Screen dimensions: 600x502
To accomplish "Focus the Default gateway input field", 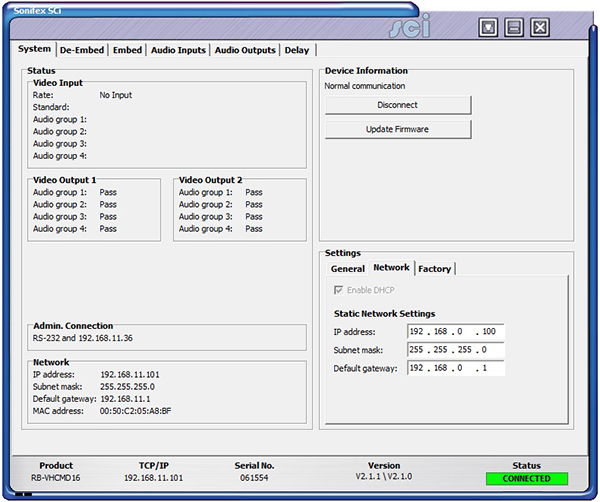I will 456,368.
